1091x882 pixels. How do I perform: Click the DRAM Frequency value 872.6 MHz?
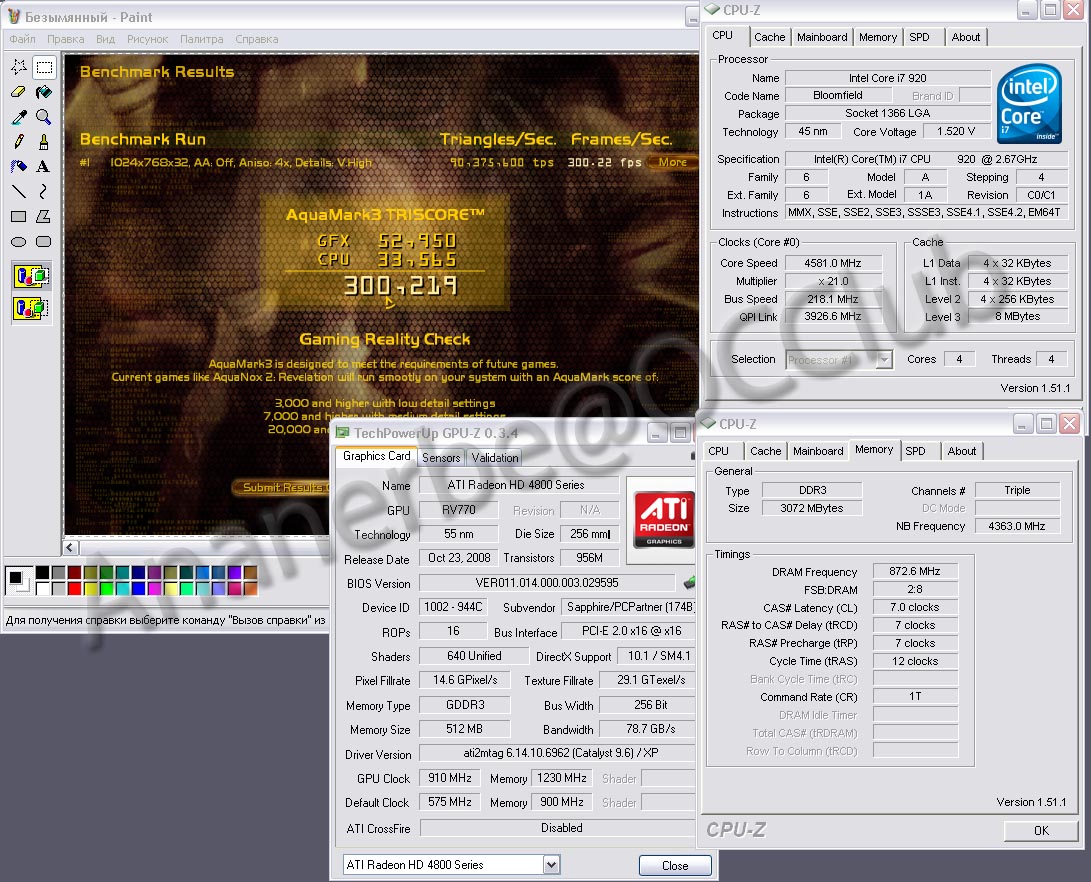[915, 571]
